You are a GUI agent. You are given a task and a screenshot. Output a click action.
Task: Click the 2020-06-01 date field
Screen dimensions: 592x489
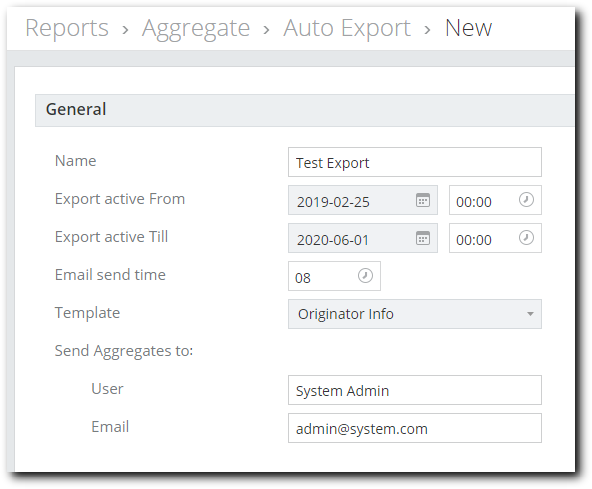pos(362,238)
